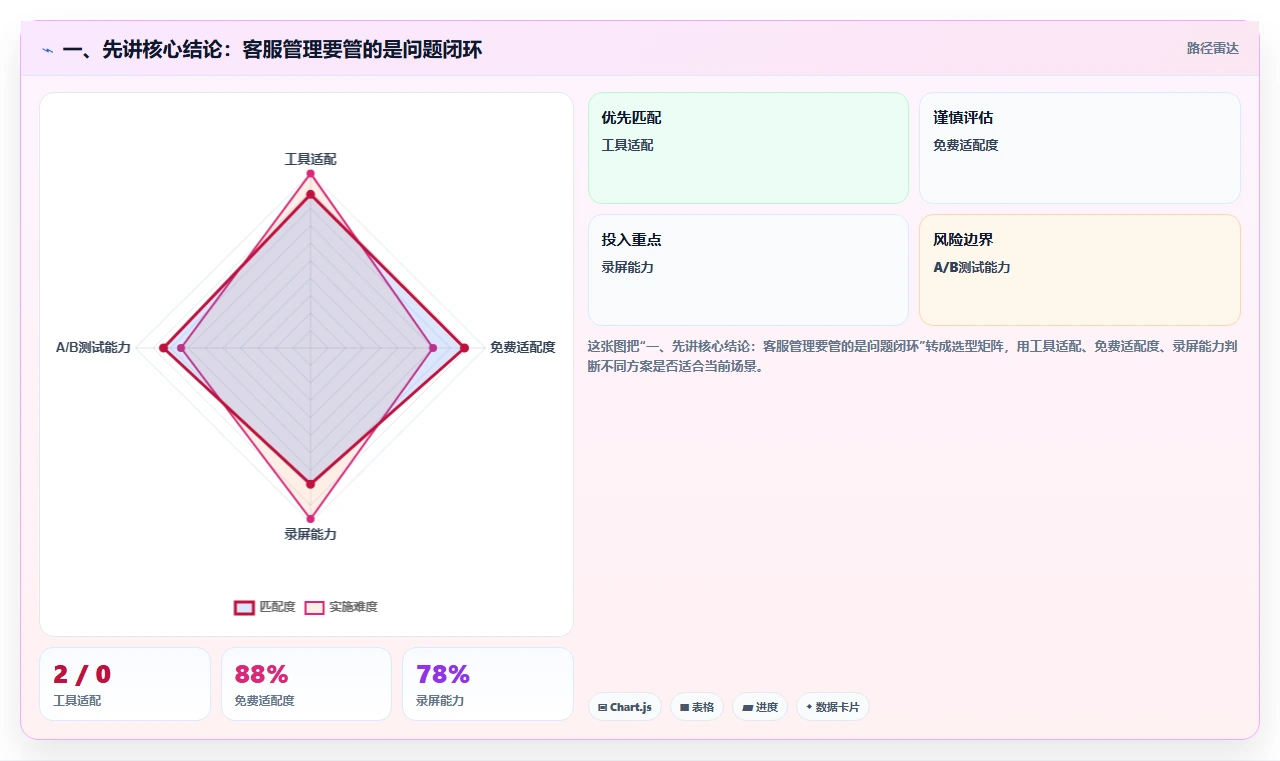Click 工具适配 text inside the 优先匹配 card
The image size is (1280, 761).
coord(627,145)
